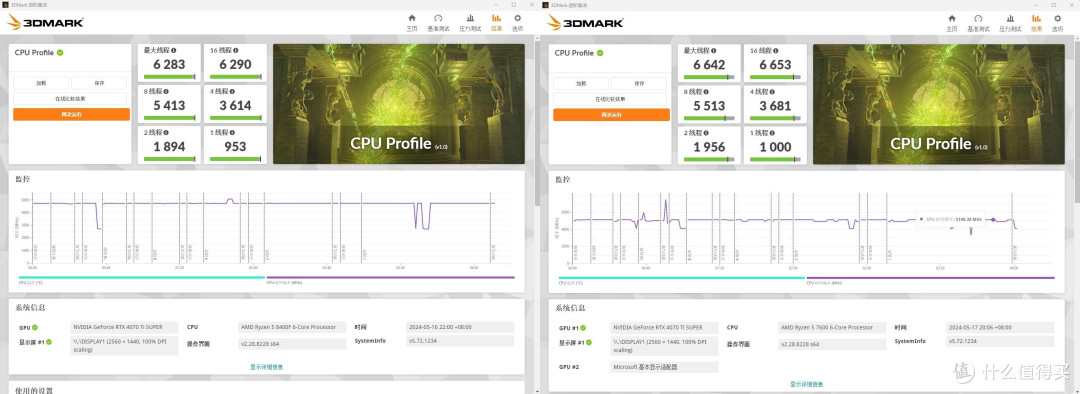The image size is (1080, 394).
Task: Click Load (加载) button in left window
Action: 41,83
